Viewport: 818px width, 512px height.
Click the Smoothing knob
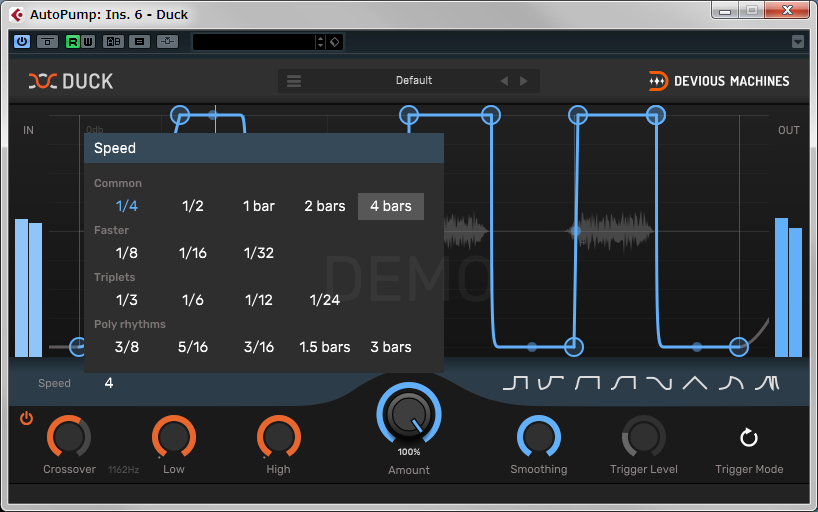(x=539, y=437)
